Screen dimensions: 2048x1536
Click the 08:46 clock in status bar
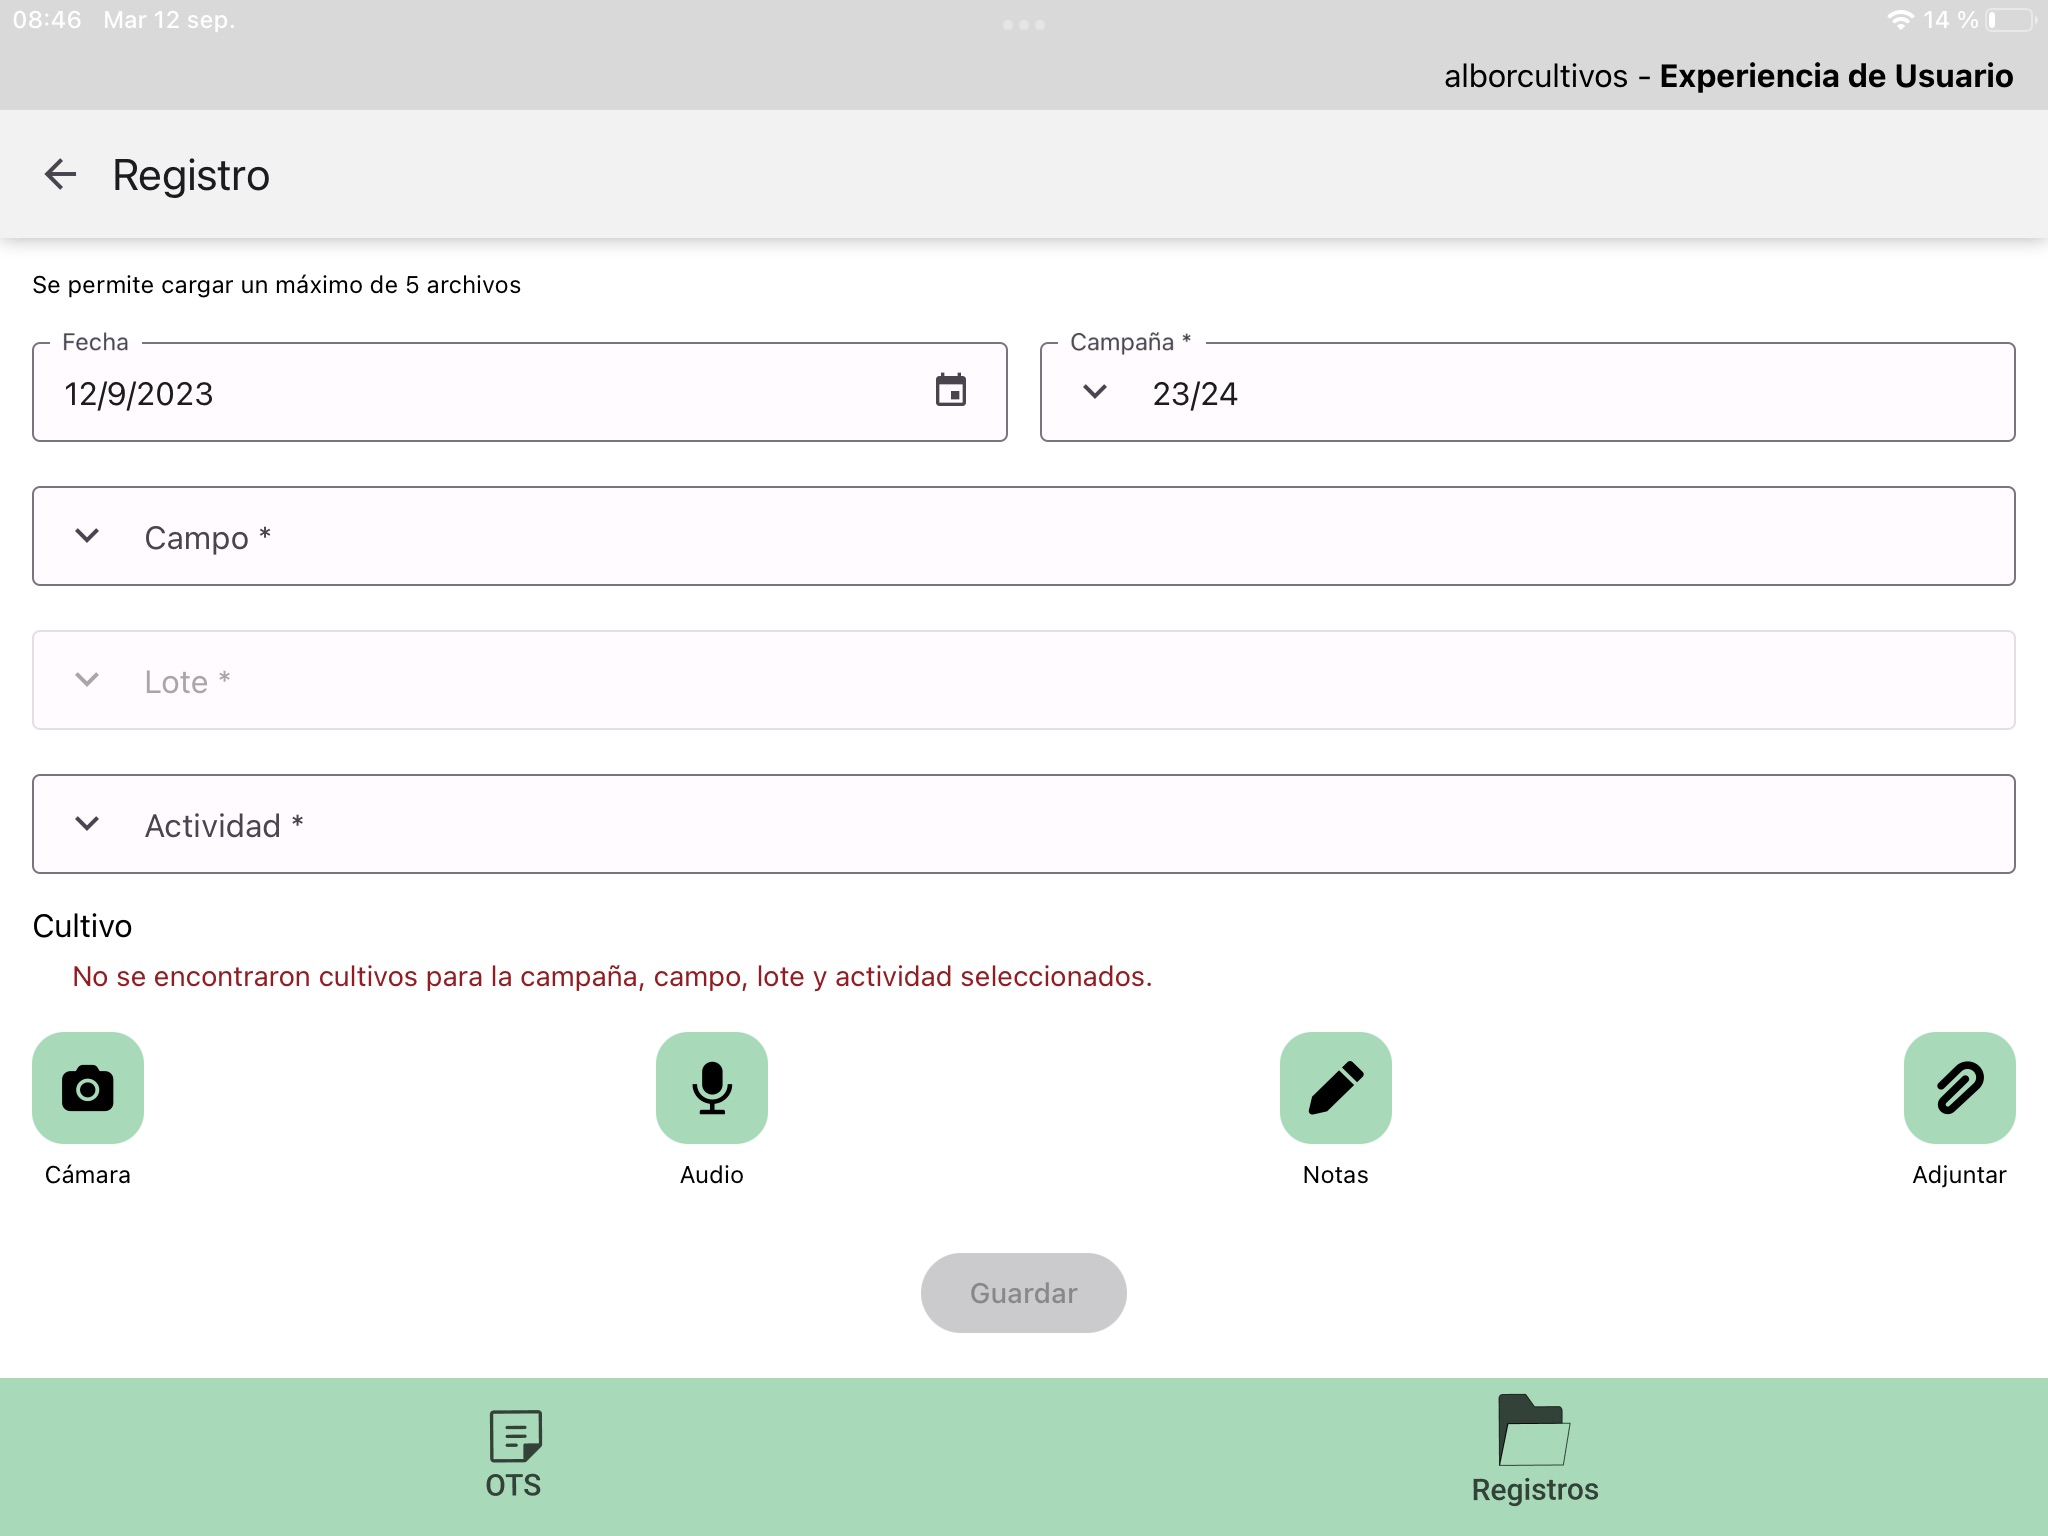47,20
